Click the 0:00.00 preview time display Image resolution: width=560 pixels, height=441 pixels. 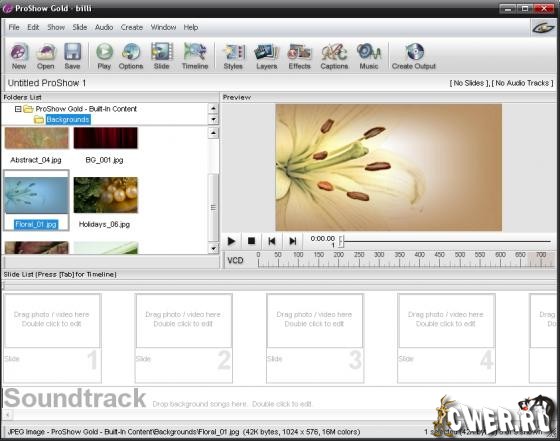tap(322, 239)
